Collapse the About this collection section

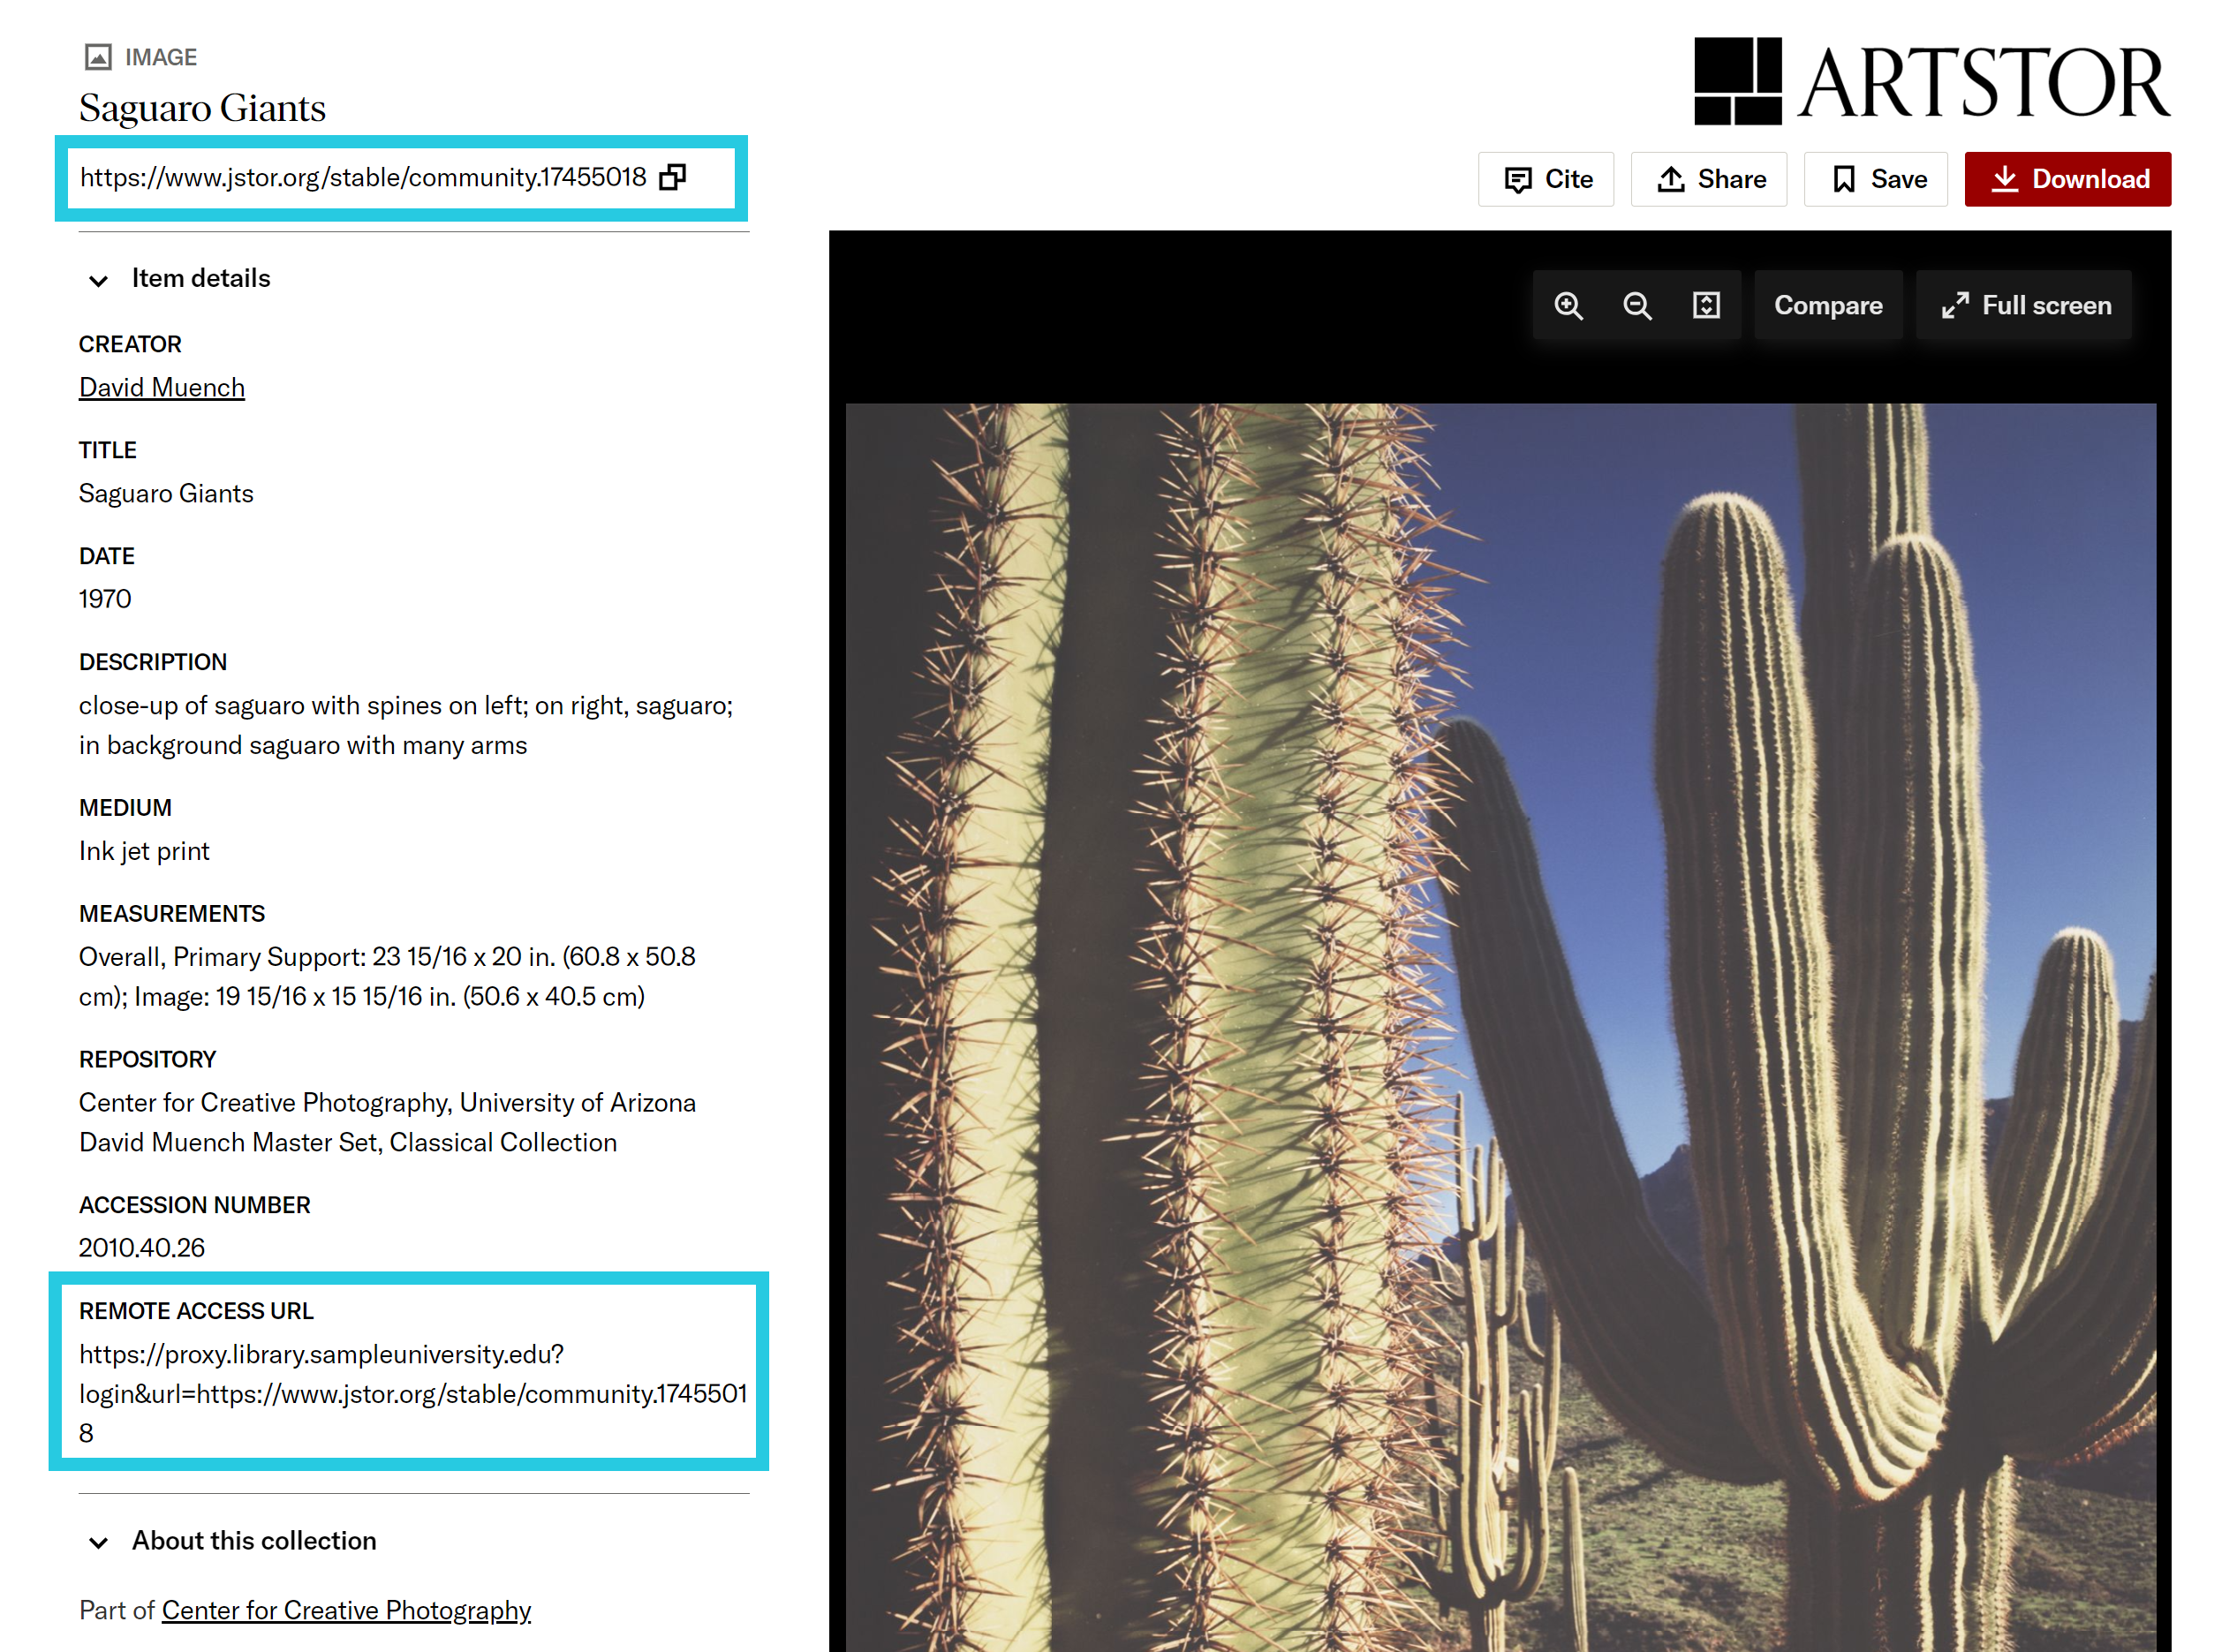click(98, 1542)
